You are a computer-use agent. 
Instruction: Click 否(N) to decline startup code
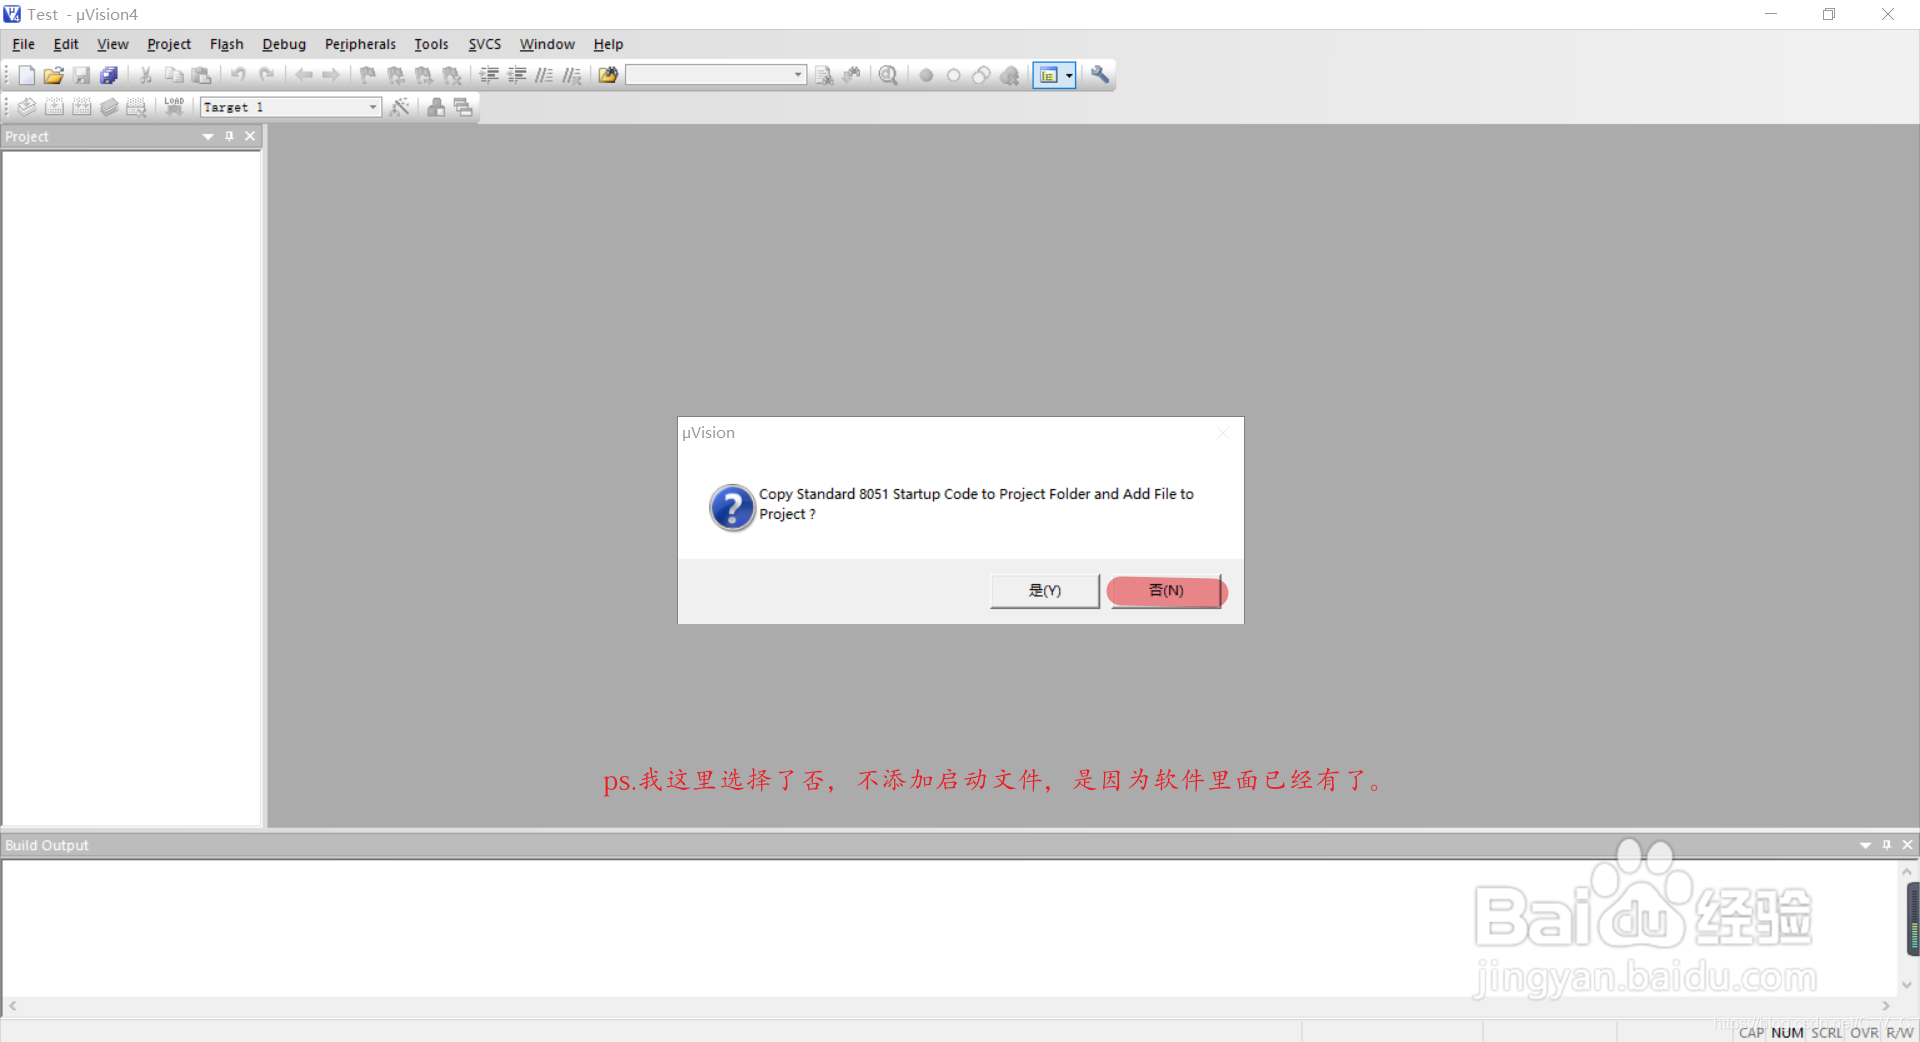(x=1166, y=591)
